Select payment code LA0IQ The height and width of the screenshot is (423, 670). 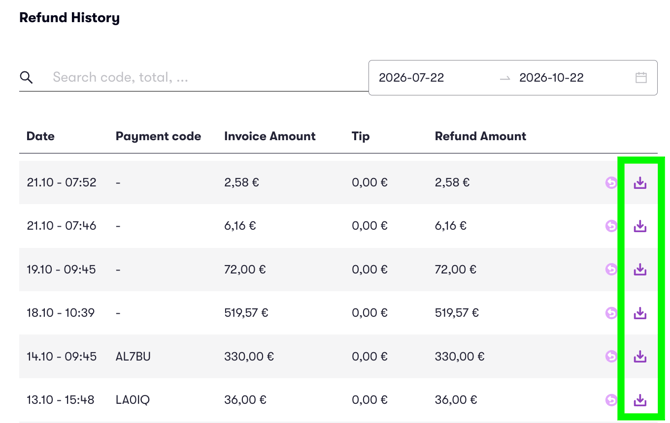(132, 400)
